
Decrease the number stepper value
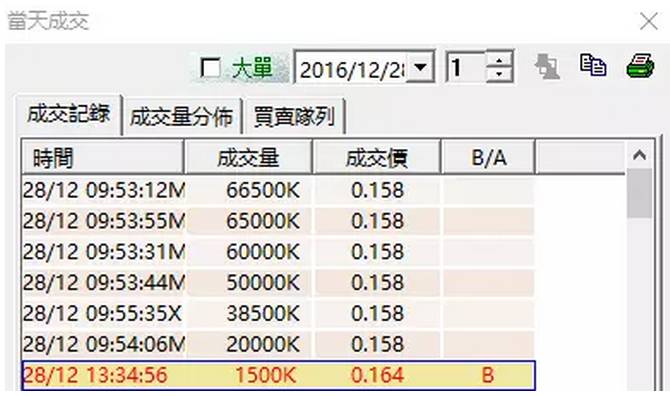[499, 74]
